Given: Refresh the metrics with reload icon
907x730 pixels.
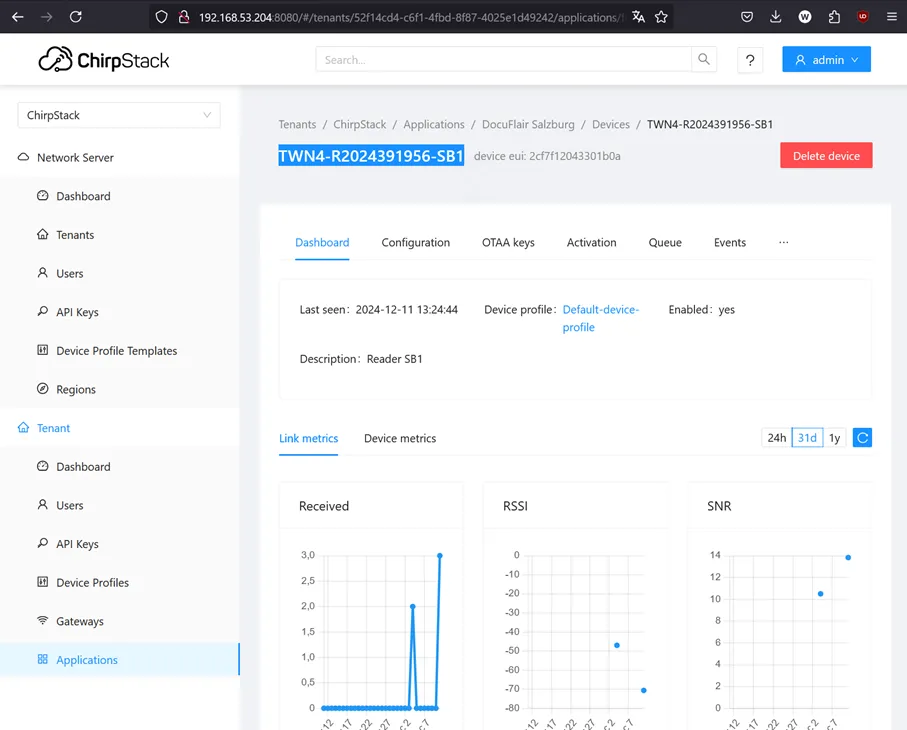Looking at the screenshot, I should click(862, 438).
